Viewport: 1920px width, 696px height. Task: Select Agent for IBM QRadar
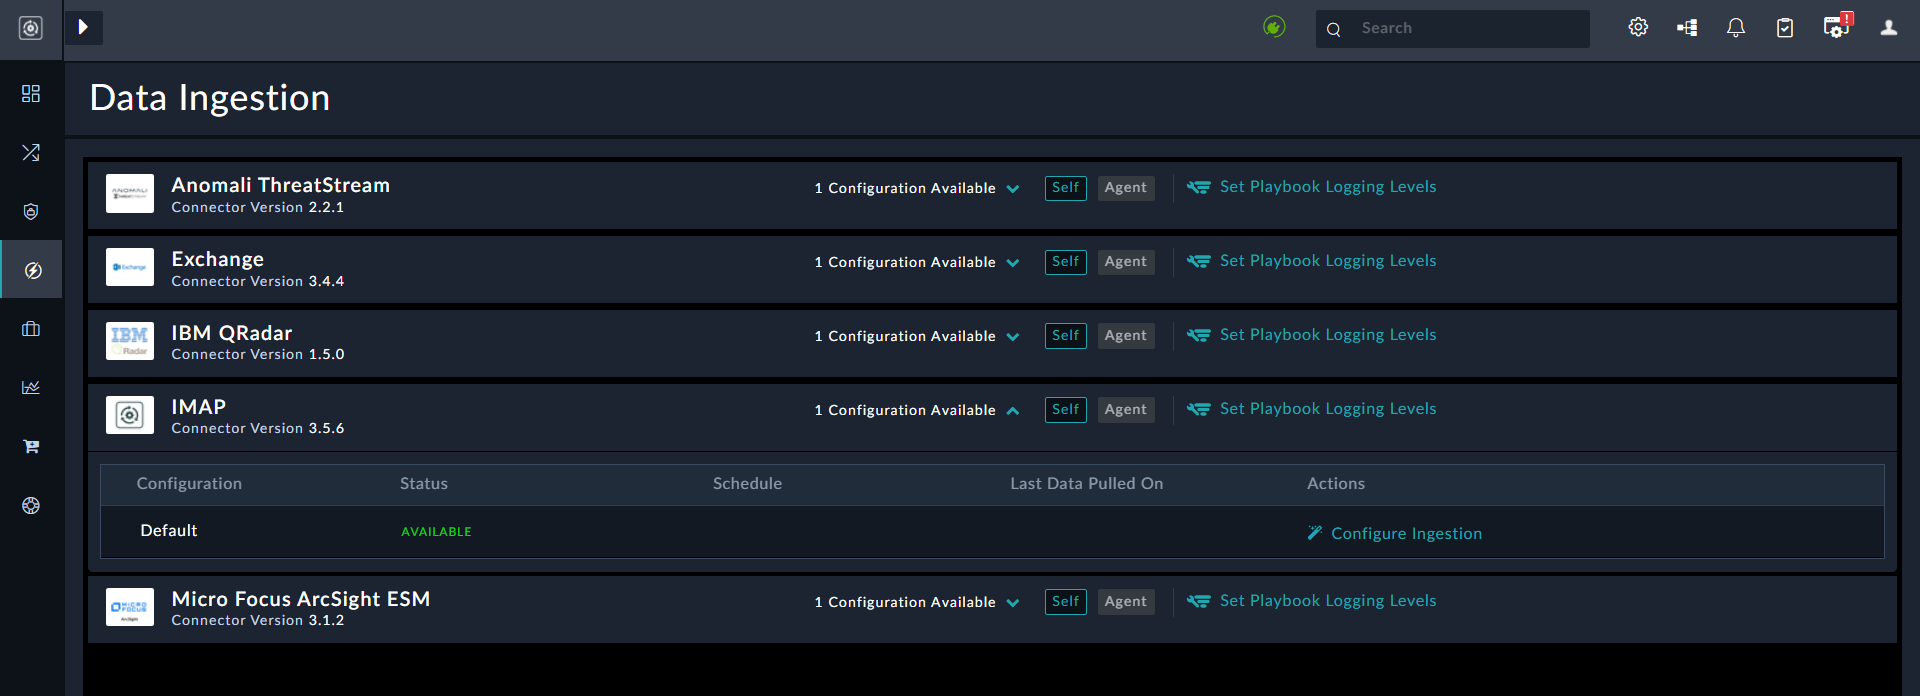click(x=1126, y=336)
